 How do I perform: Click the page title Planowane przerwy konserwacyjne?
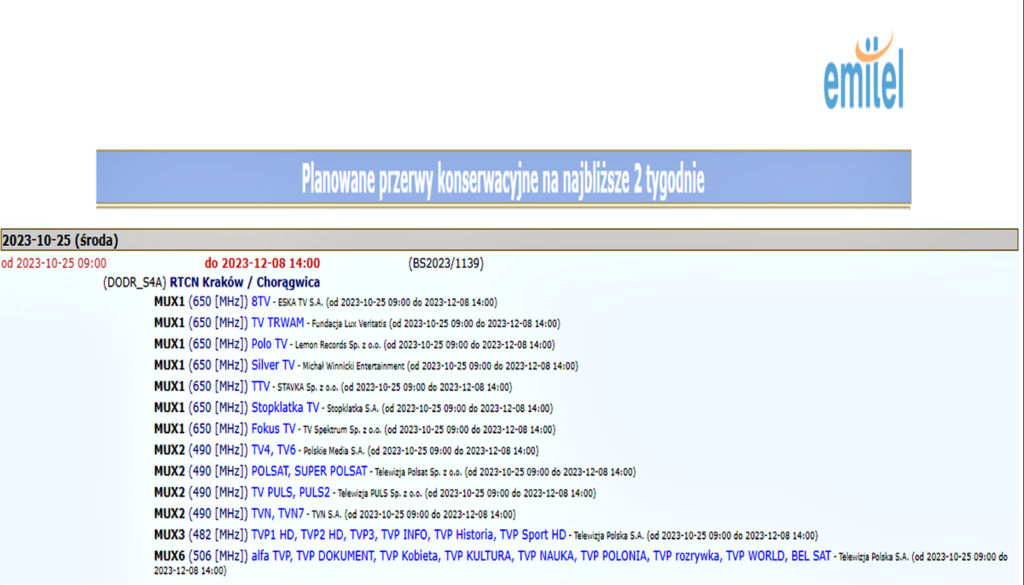click(503, 179)
